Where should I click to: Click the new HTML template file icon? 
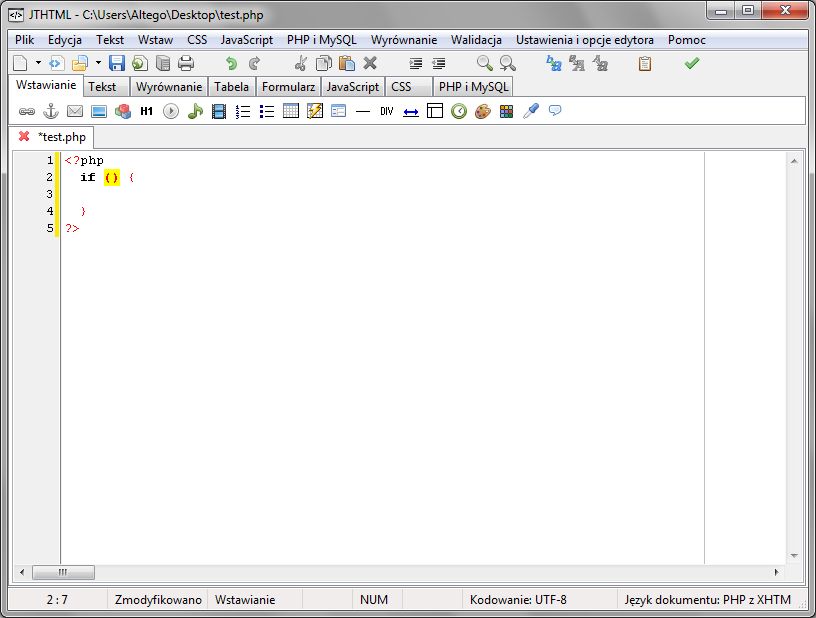point(56,63)
